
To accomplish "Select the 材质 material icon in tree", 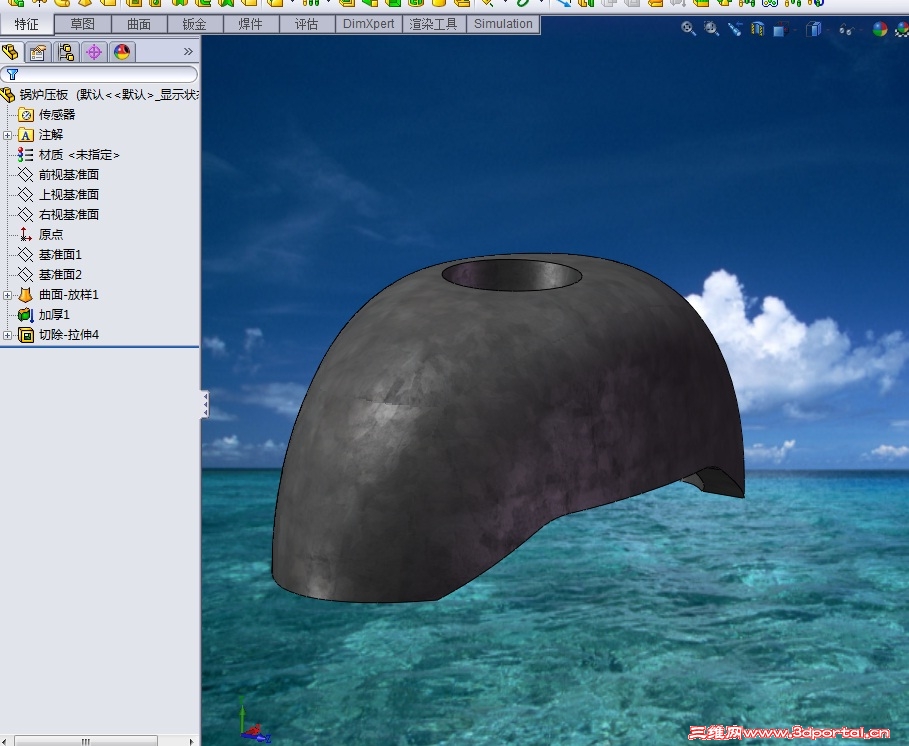I will pos(26,155).
